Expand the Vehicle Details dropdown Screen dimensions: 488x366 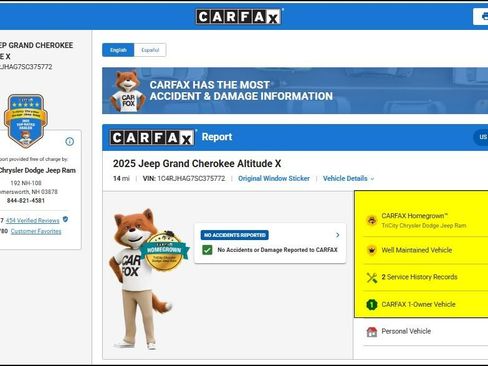coord(348,179)
